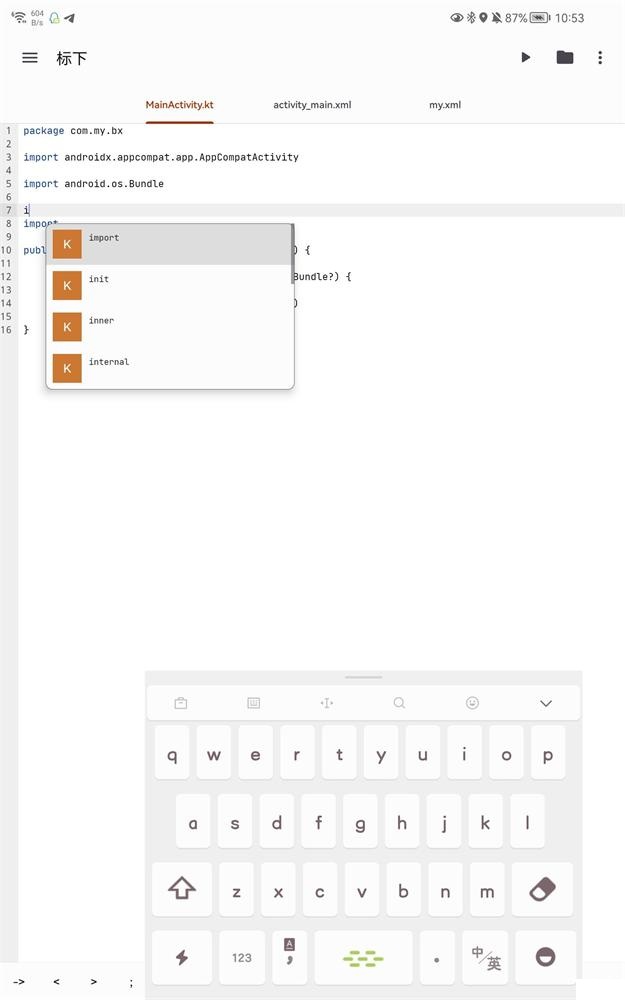The width and height of the screenshot is (625, 1000).
Task: Tap the 'n' key
Action: pos(445,889)
